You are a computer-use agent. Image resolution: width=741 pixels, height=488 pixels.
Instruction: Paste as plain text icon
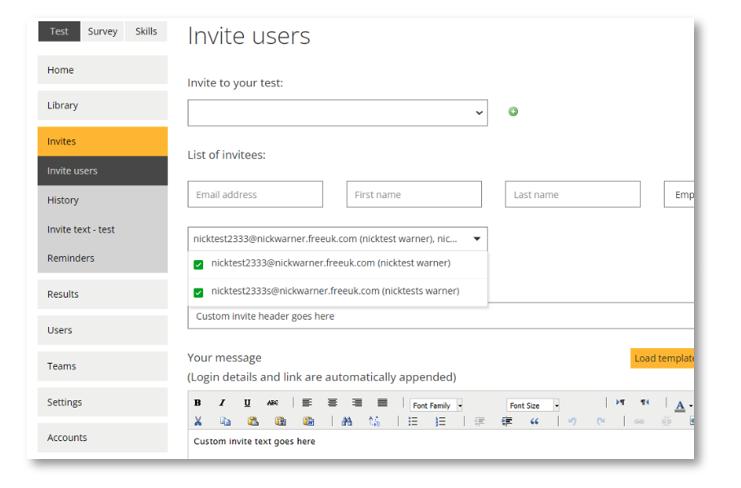click(281, 421)
